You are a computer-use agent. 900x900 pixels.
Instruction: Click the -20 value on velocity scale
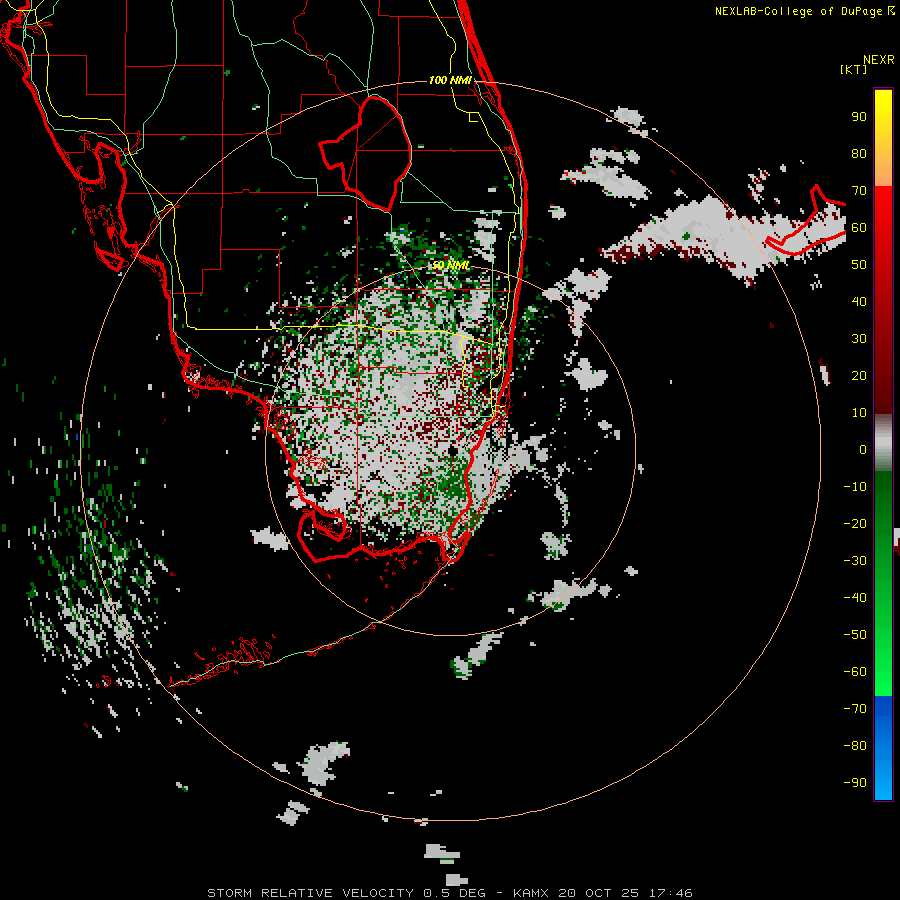click(855, 524)
